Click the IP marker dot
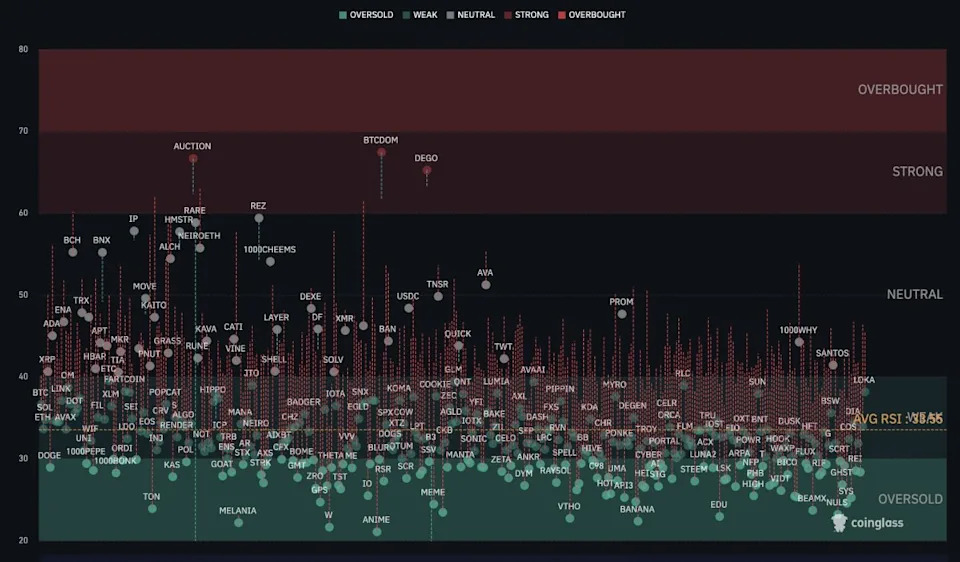 coord(134,231)
